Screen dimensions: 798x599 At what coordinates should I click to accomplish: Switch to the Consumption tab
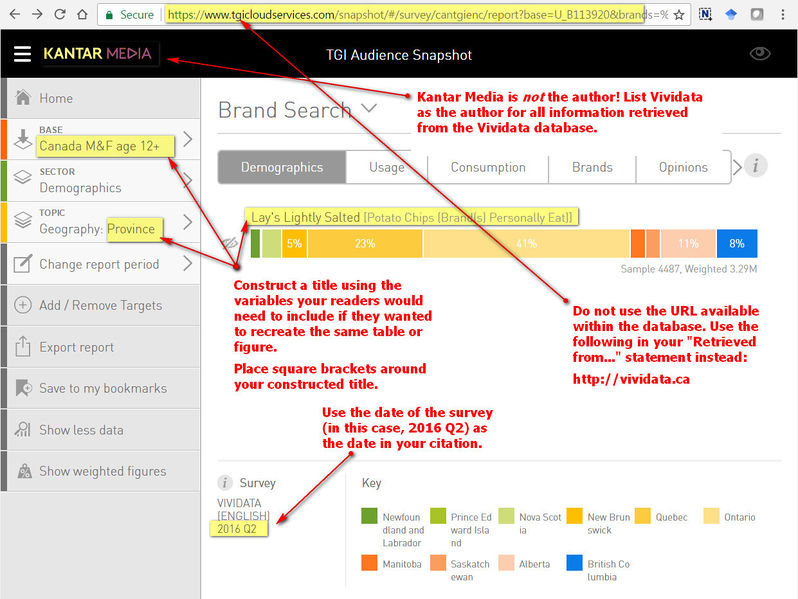(x=487, y=167)
